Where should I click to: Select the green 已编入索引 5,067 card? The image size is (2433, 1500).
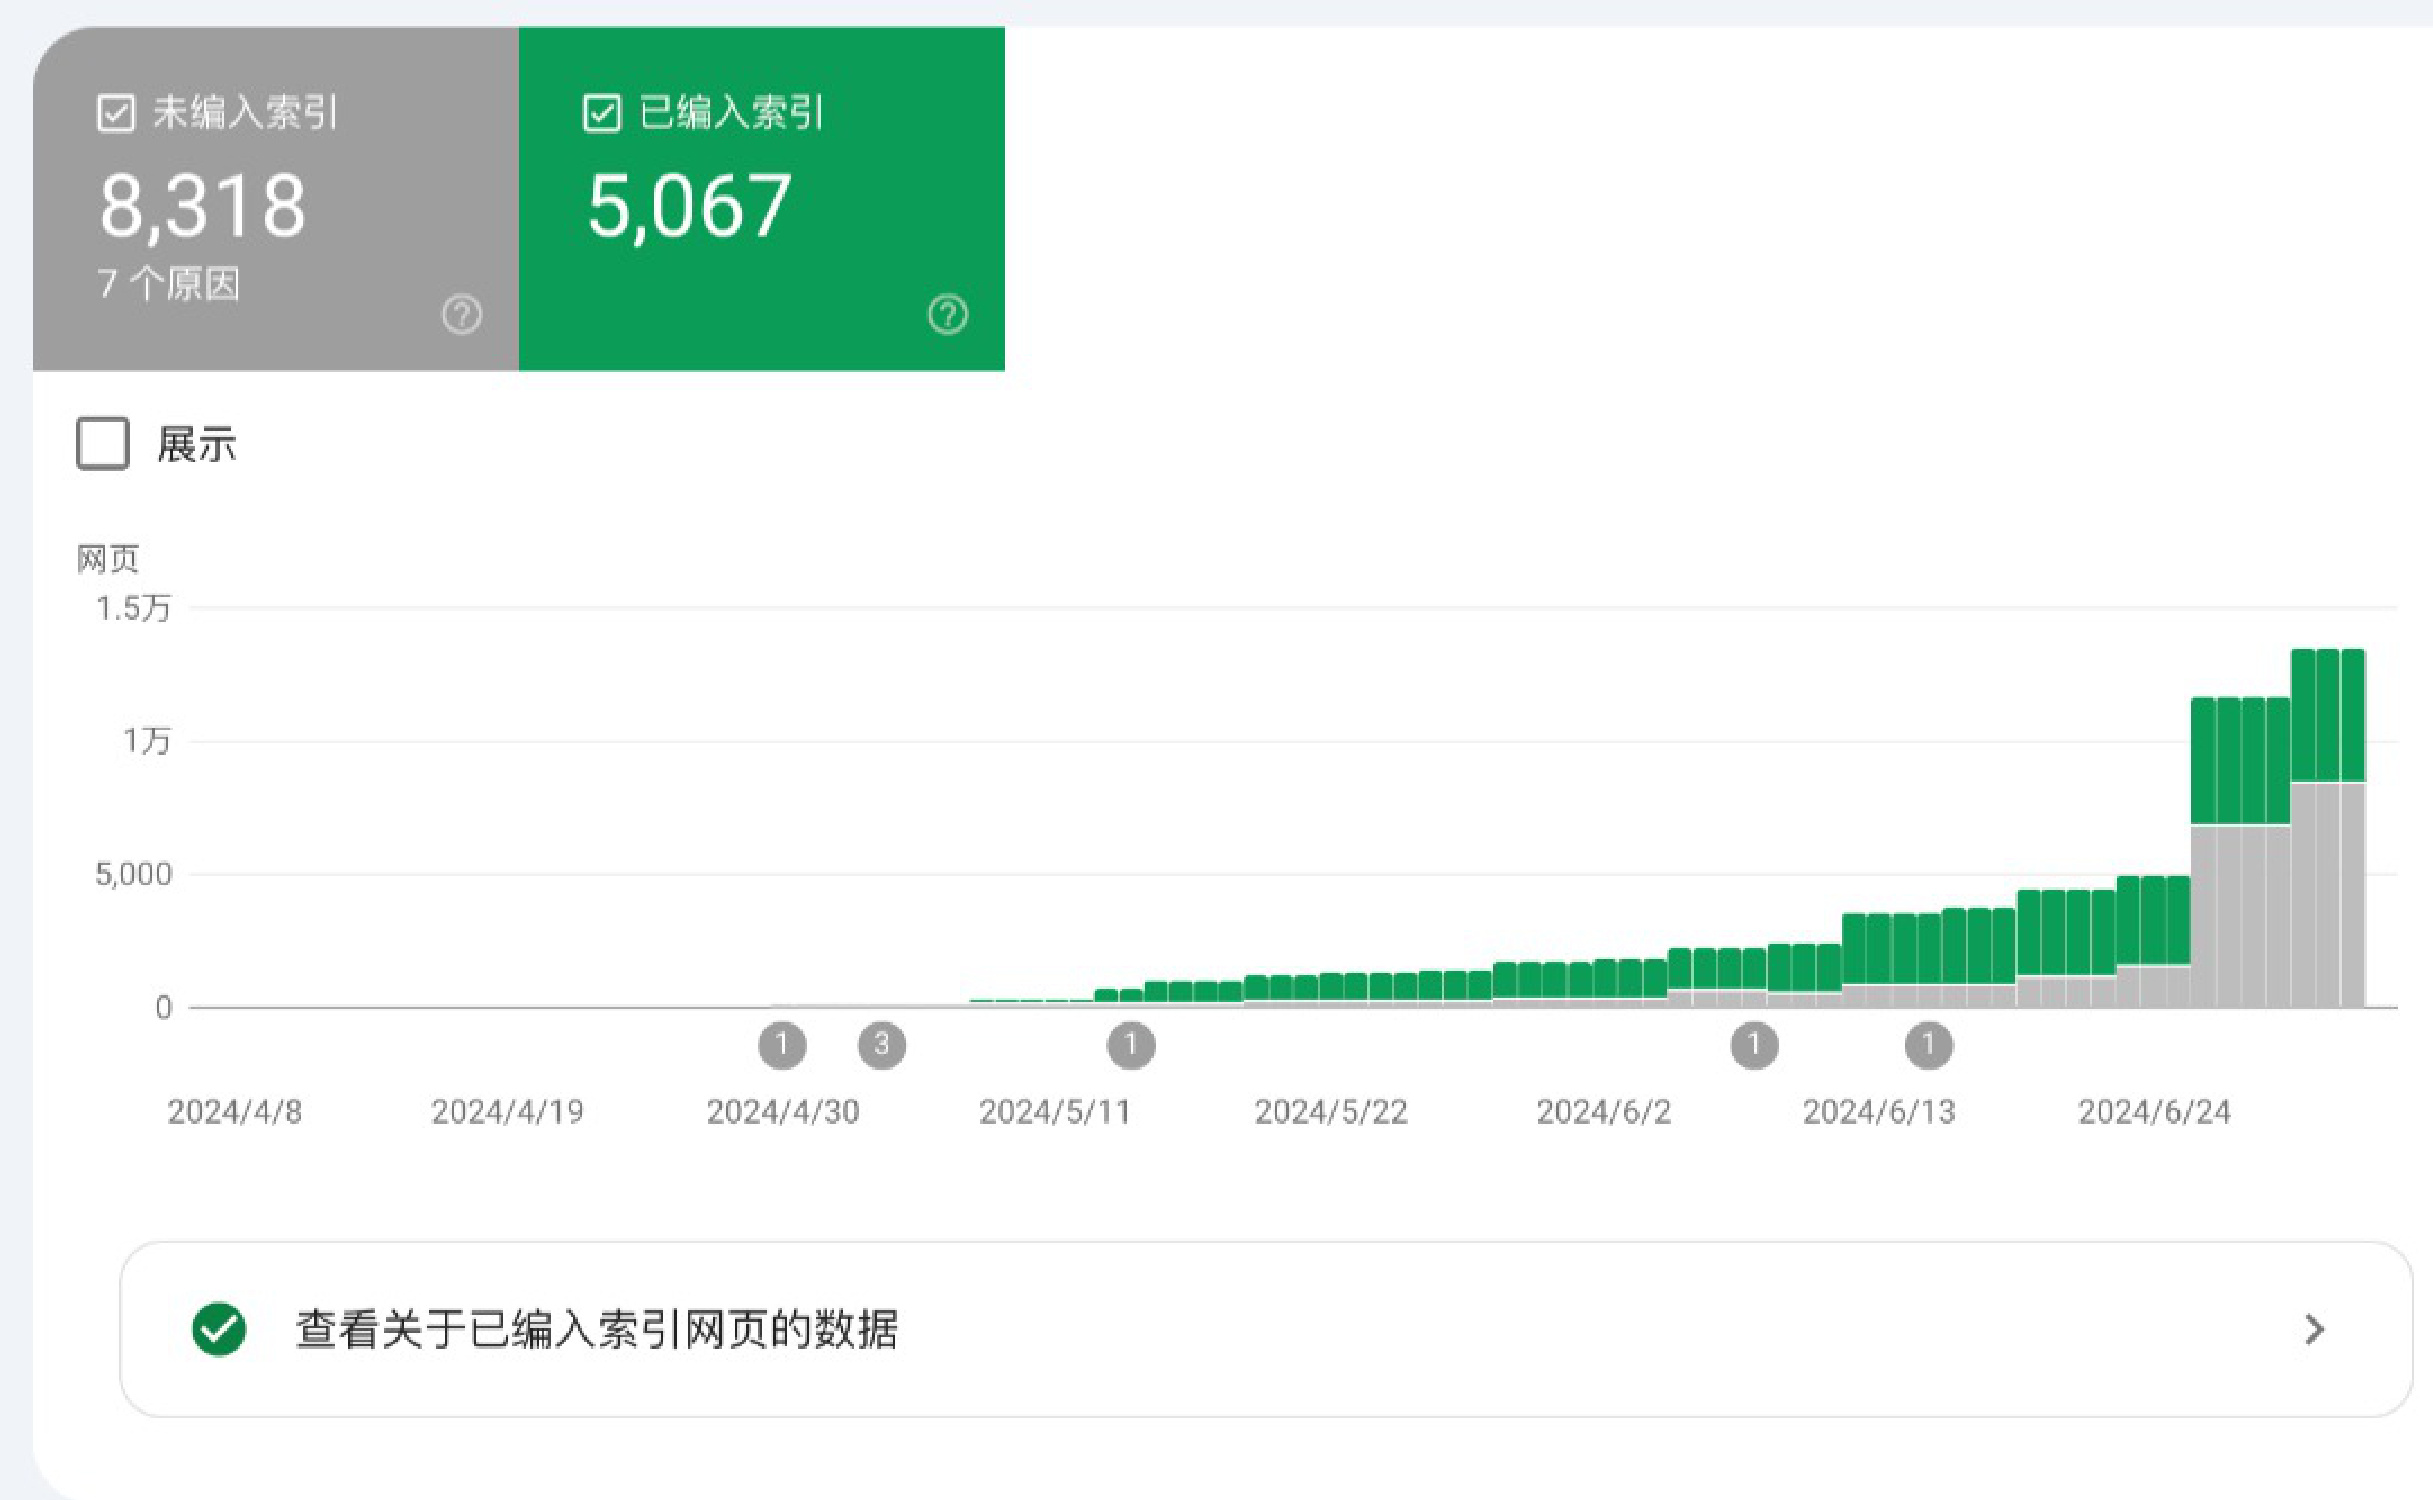[760, 200]
